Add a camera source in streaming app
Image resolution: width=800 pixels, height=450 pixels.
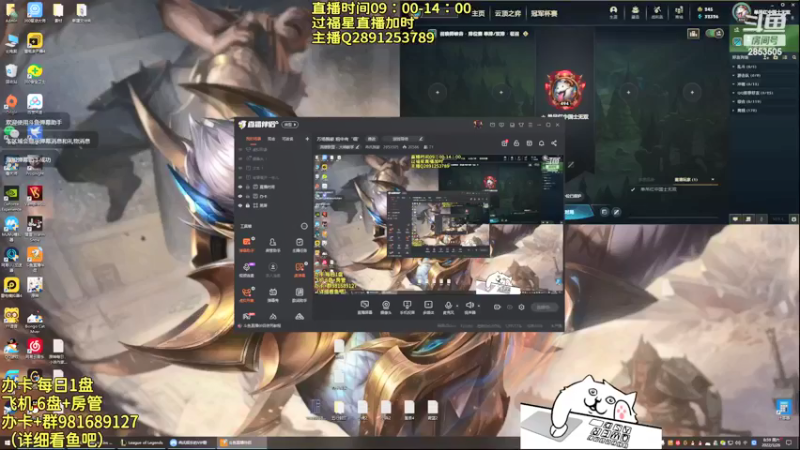(386, 305)
